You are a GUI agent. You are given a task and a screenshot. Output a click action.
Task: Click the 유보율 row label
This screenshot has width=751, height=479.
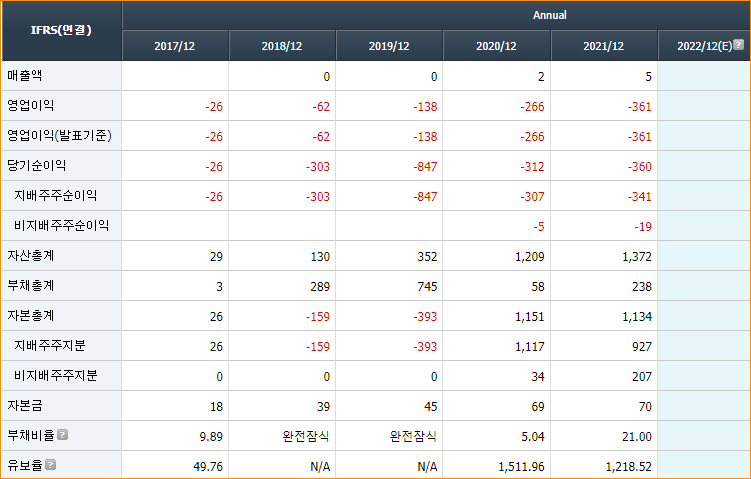point(24,465)
